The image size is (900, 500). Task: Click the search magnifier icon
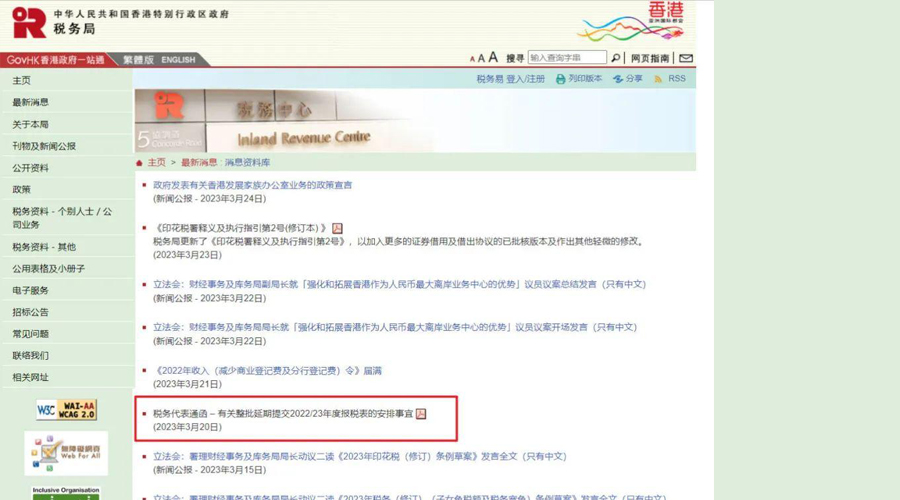615,58
